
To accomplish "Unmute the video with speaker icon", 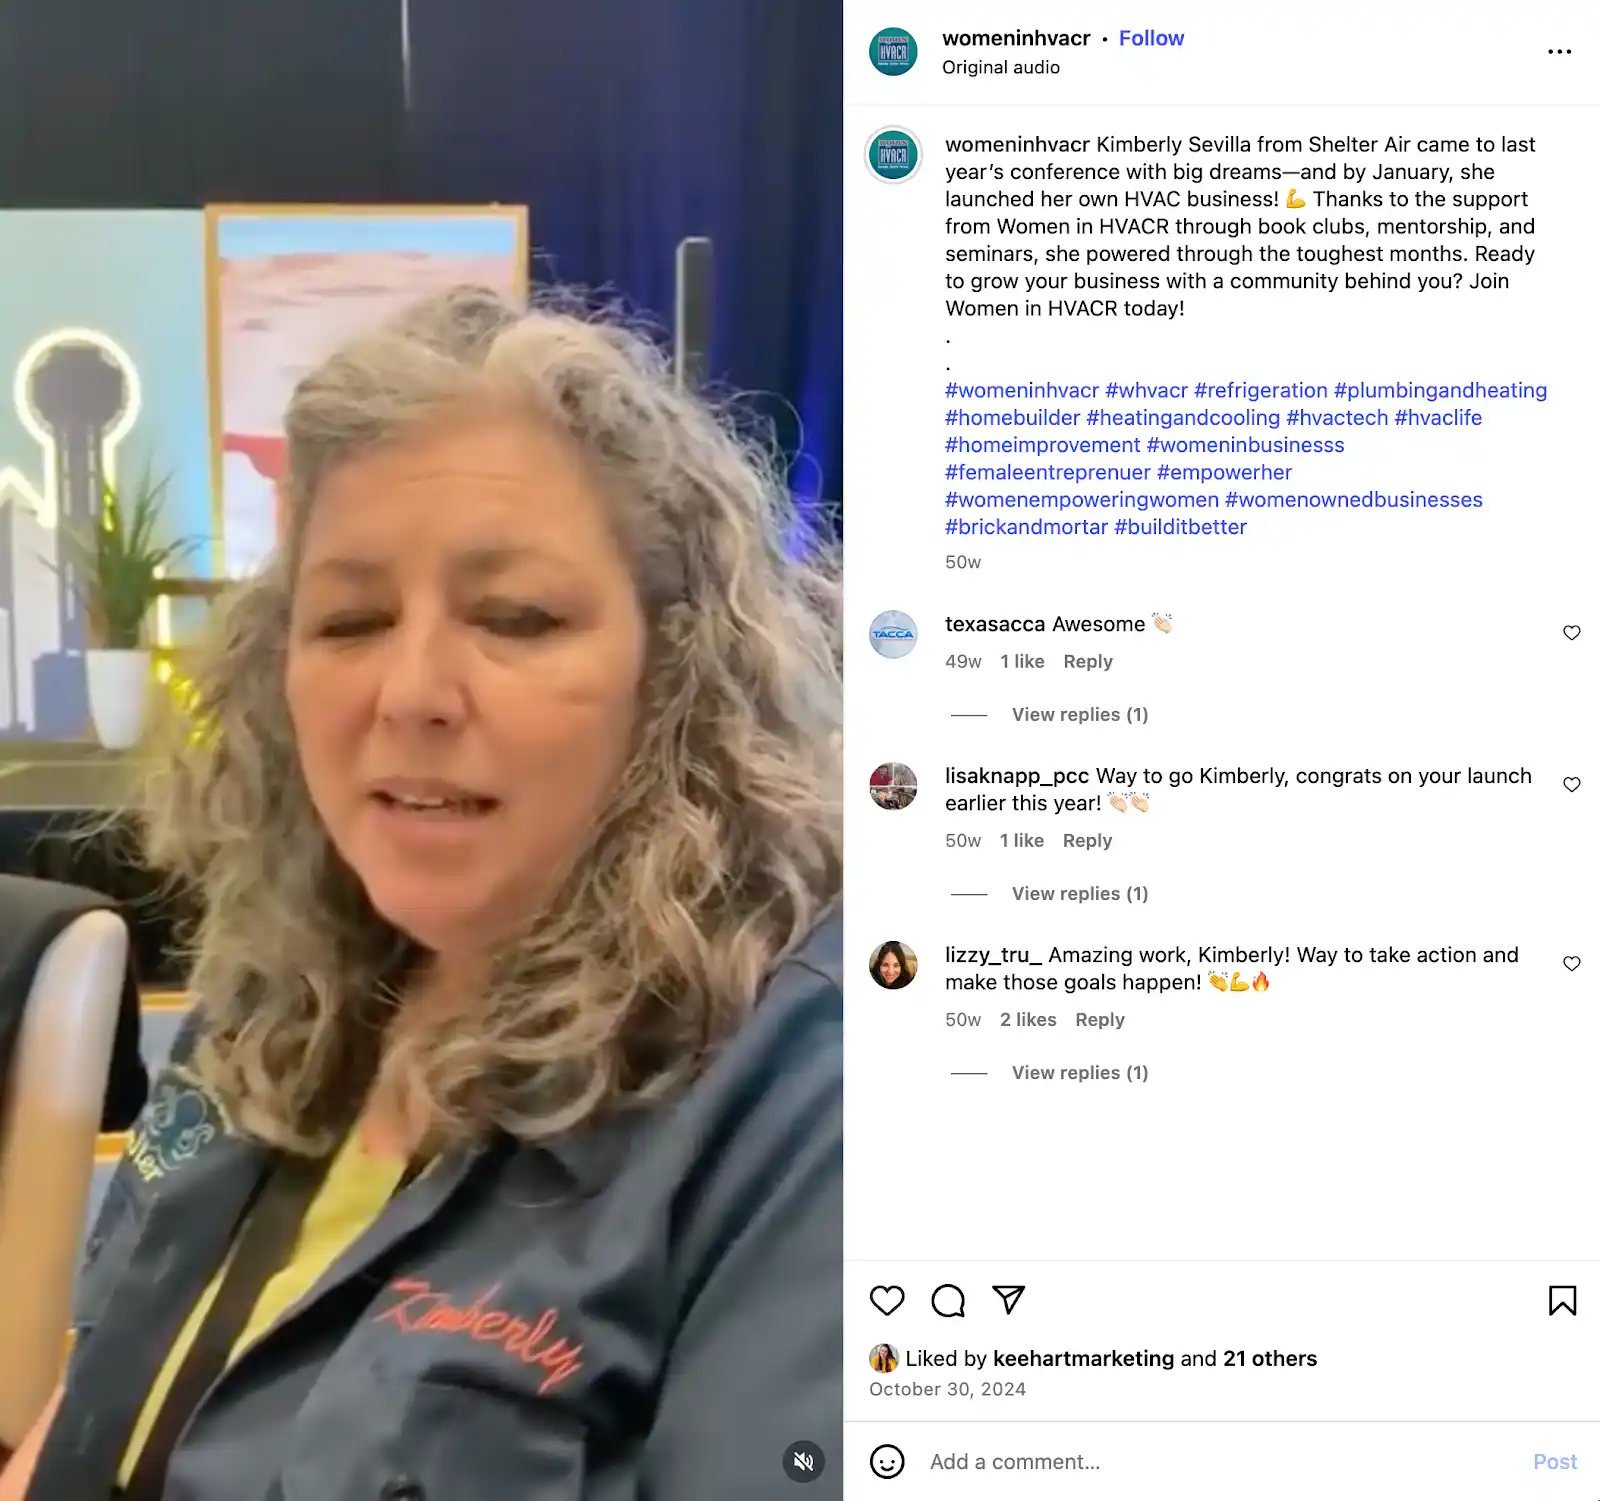I will tap(803, 1461).
